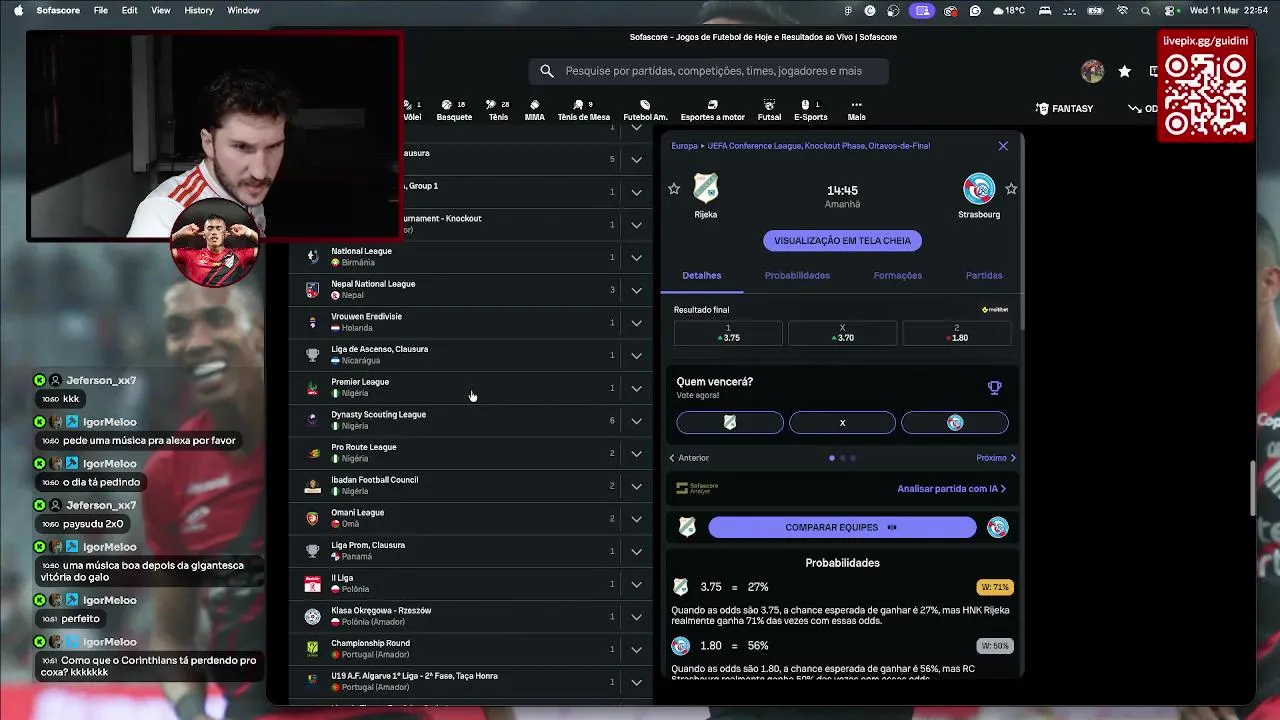Screen dimensions: 1280x720
Task: Click the Nepal National League logo
Action: [313, 290]
